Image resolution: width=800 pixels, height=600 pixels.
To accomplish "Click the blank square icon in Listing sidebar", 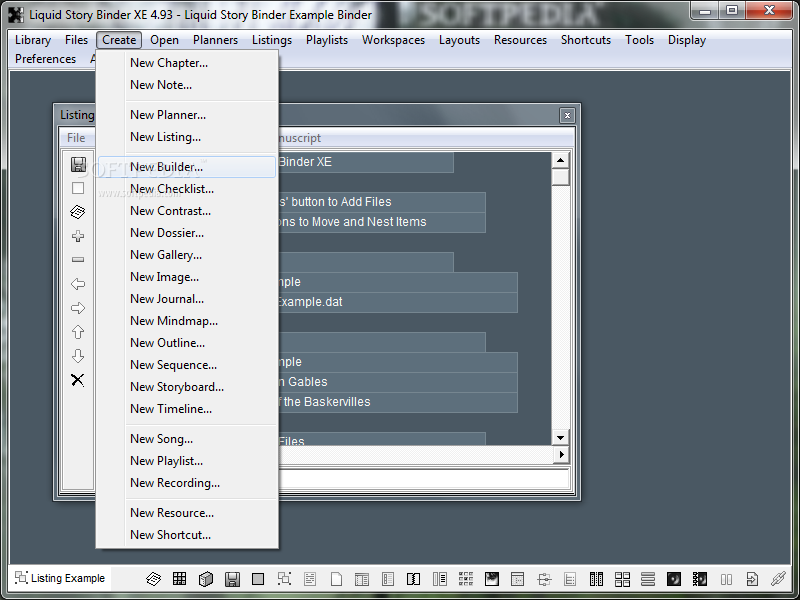I will tap(78, 188).
